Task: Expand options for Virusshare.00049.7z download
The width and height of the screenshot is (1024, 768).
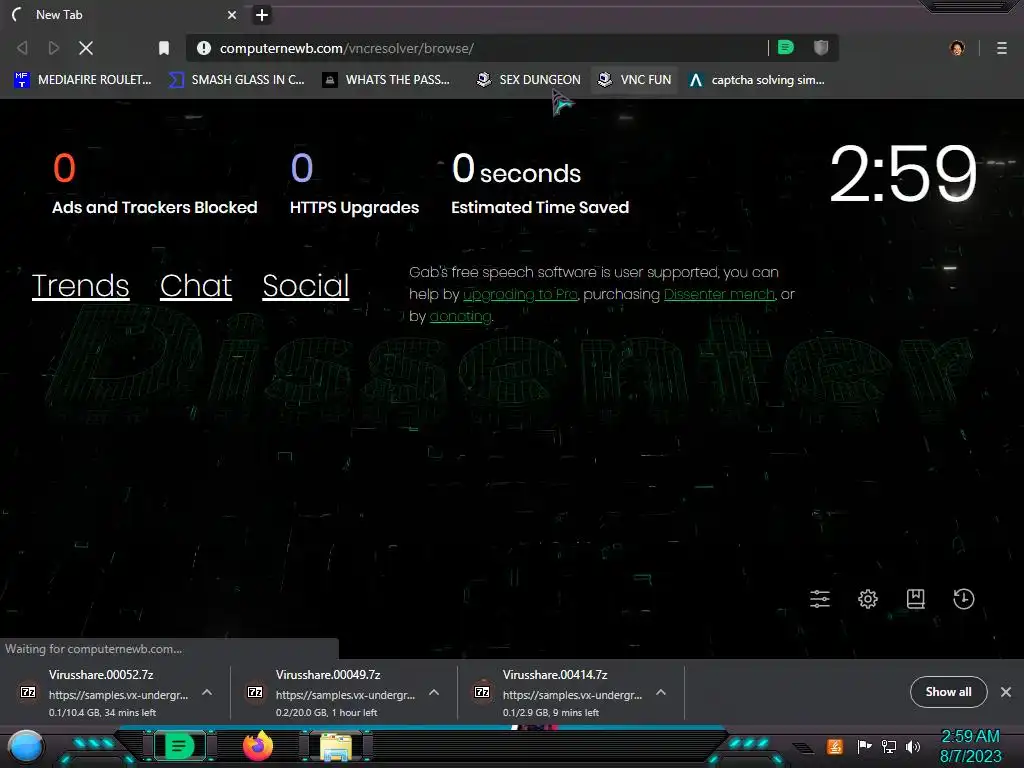Action: point(434,692)
